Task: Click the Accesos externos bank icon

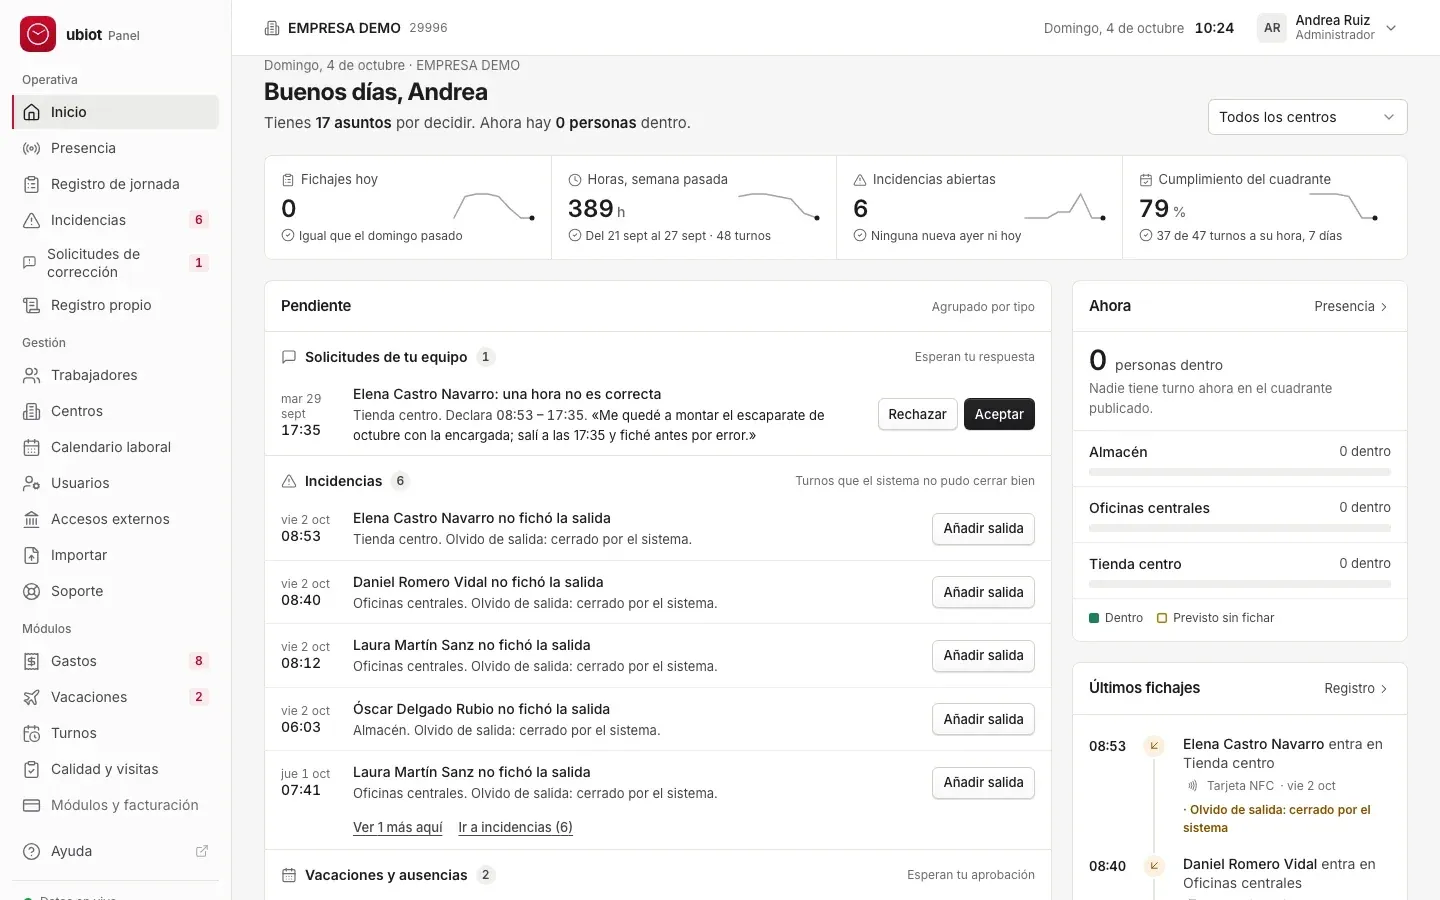Action: [31, 519]
